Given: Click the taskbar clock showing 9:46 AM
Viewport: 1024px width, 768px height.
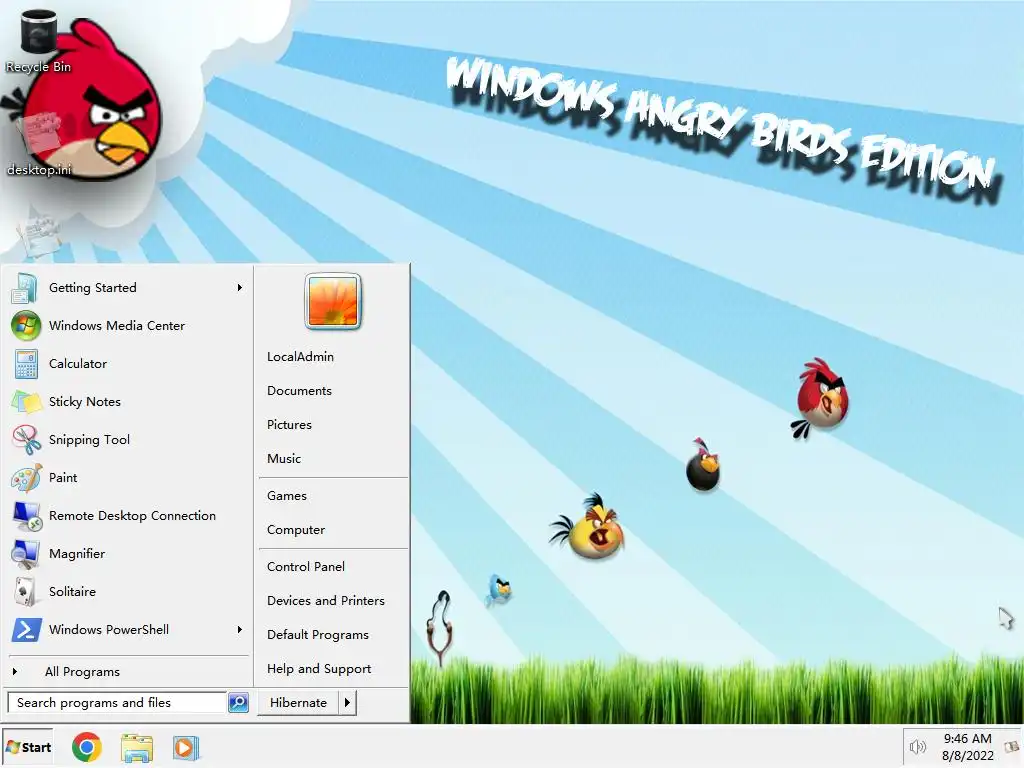Looking at the screenshot, I should click(x=967, y=747).
